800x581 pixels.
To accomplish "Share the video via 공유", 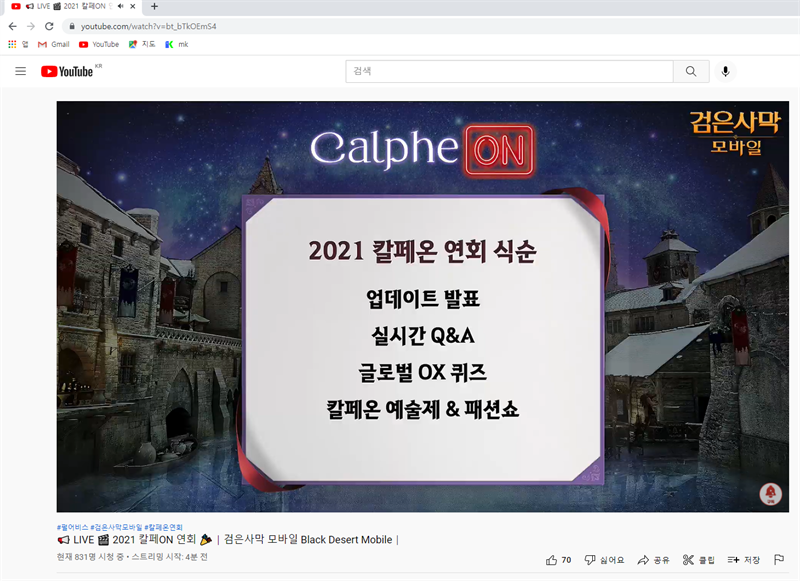I will 654,560.
